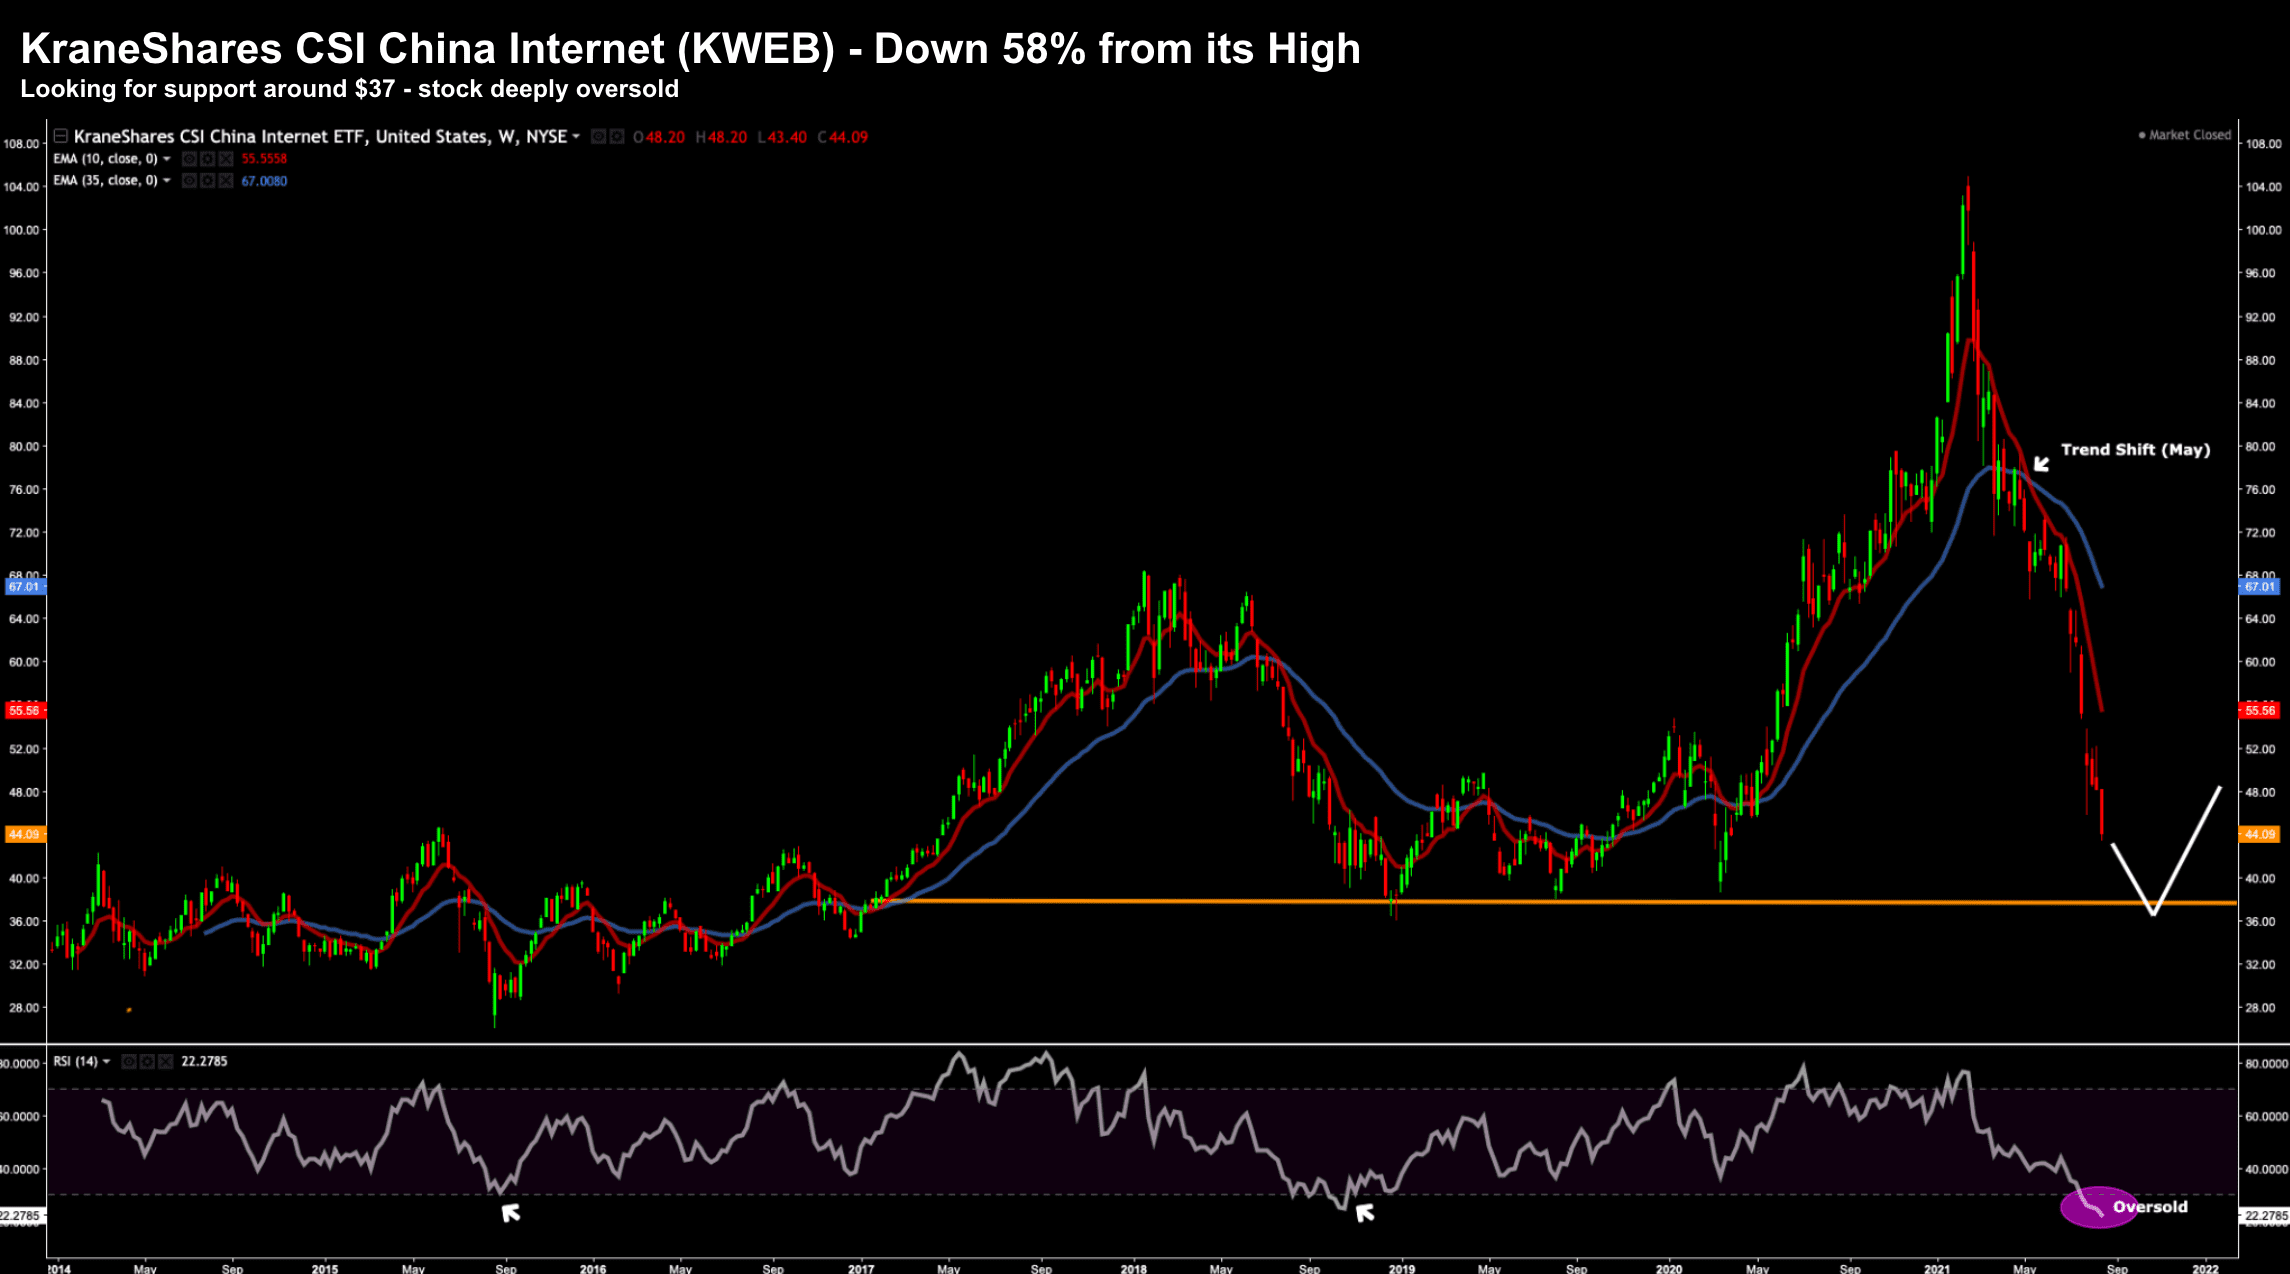This screenshot has width=2290, height=1274.
Task: Collapse the KraneShares legend with minus box
Action: (x=61, y=136)
